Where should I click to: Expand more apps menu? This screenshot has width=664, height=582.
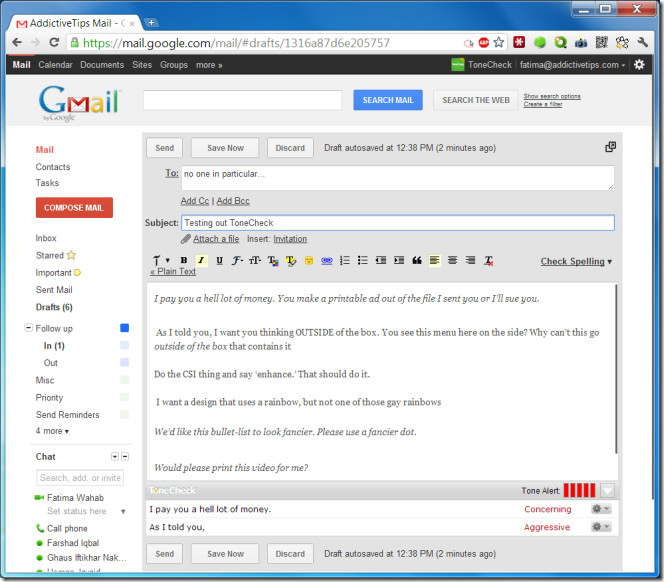[209, 65]
